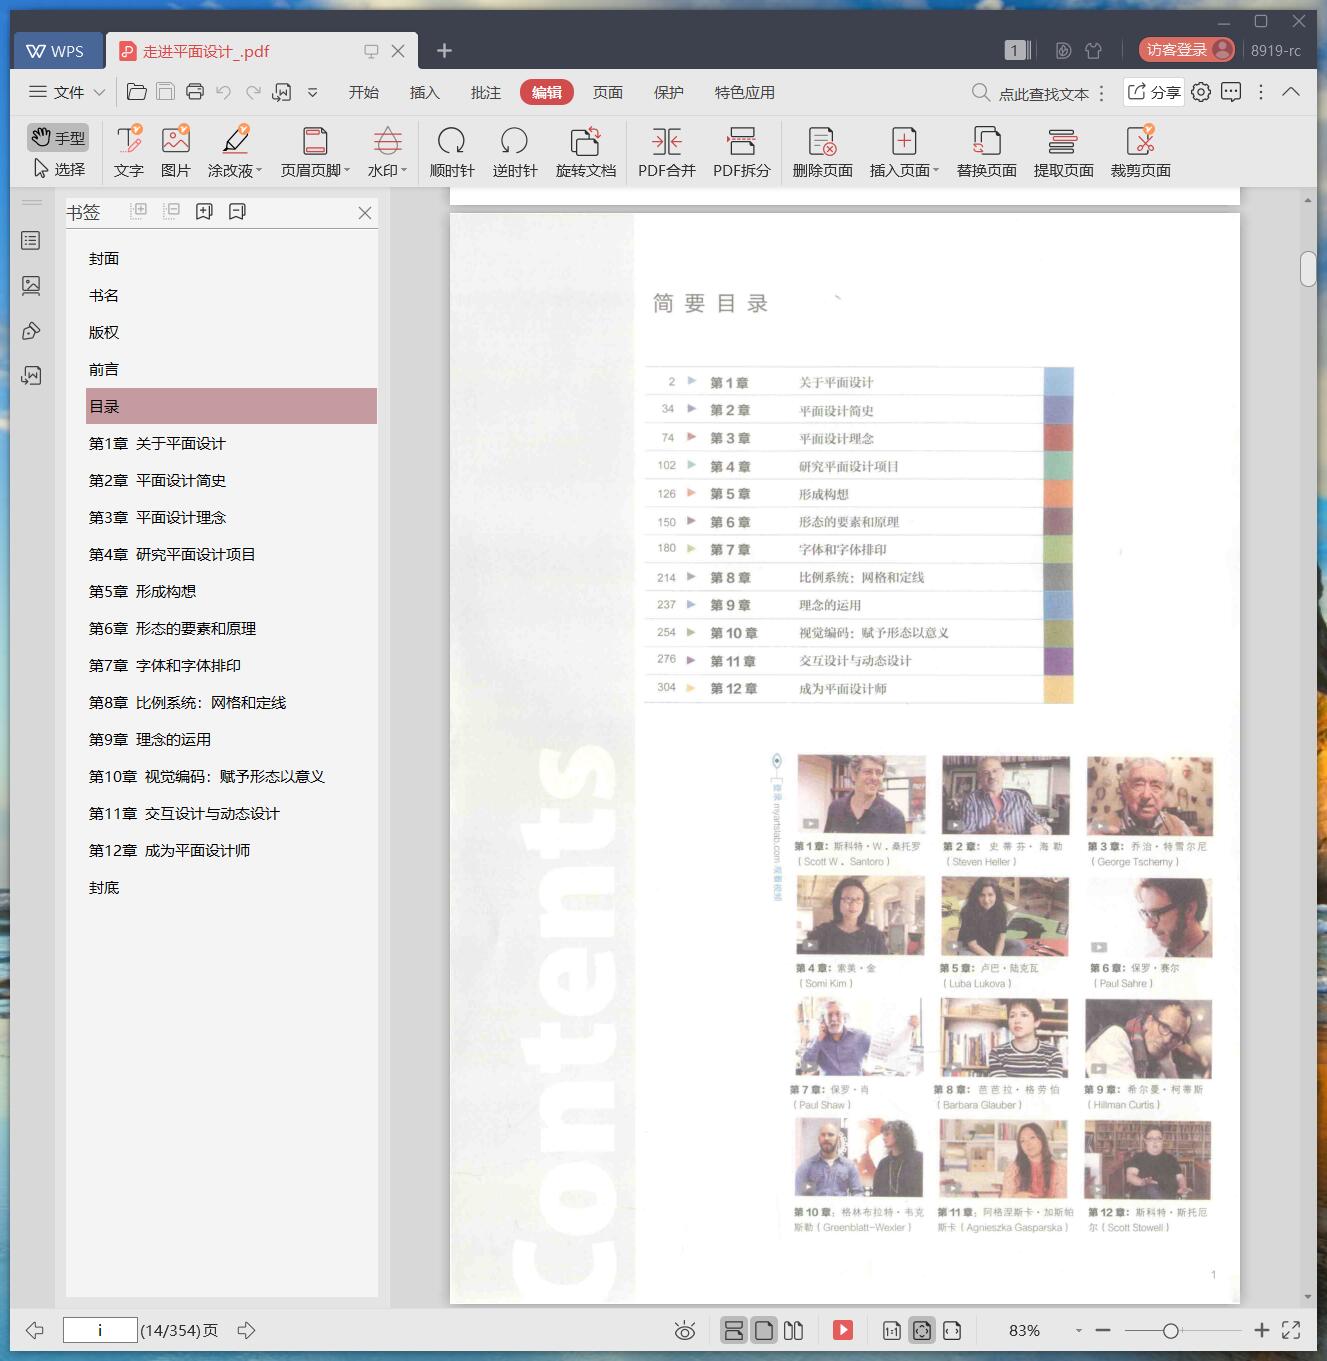Click PDF Split tool

pyautogui.click(x=742, y=152)
